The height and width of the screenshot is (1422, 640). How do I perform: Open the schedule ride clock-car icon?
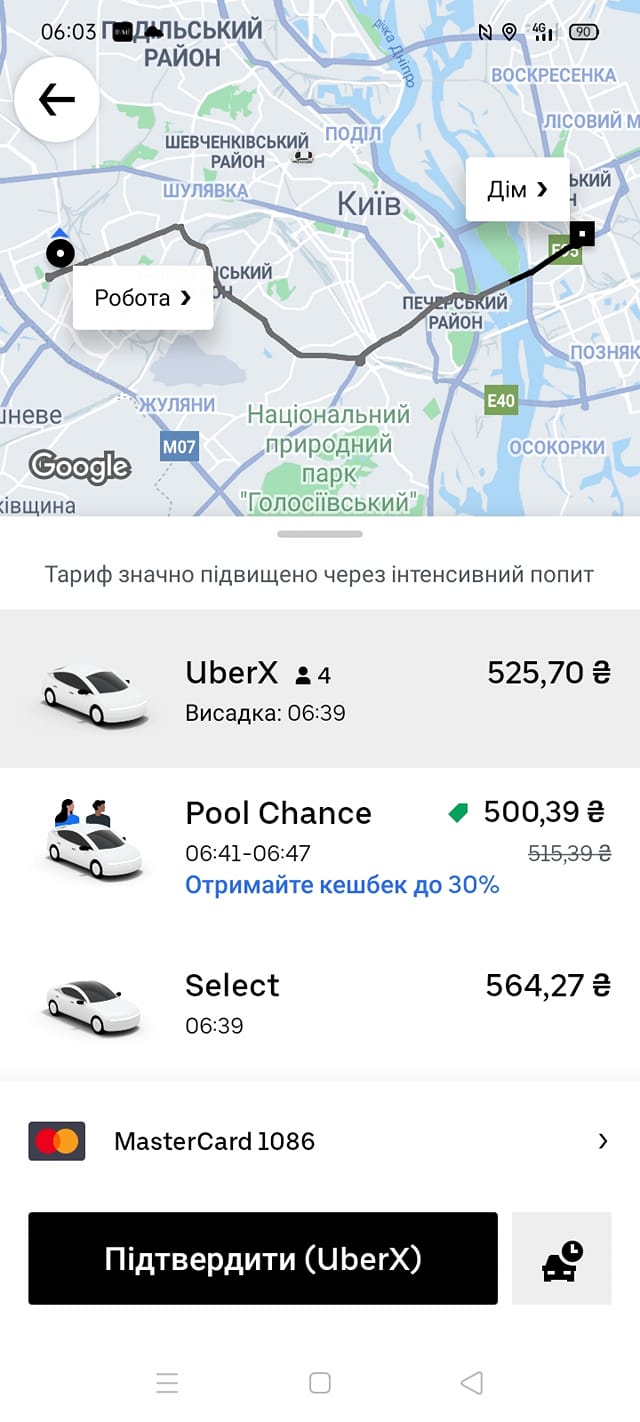561,1259
